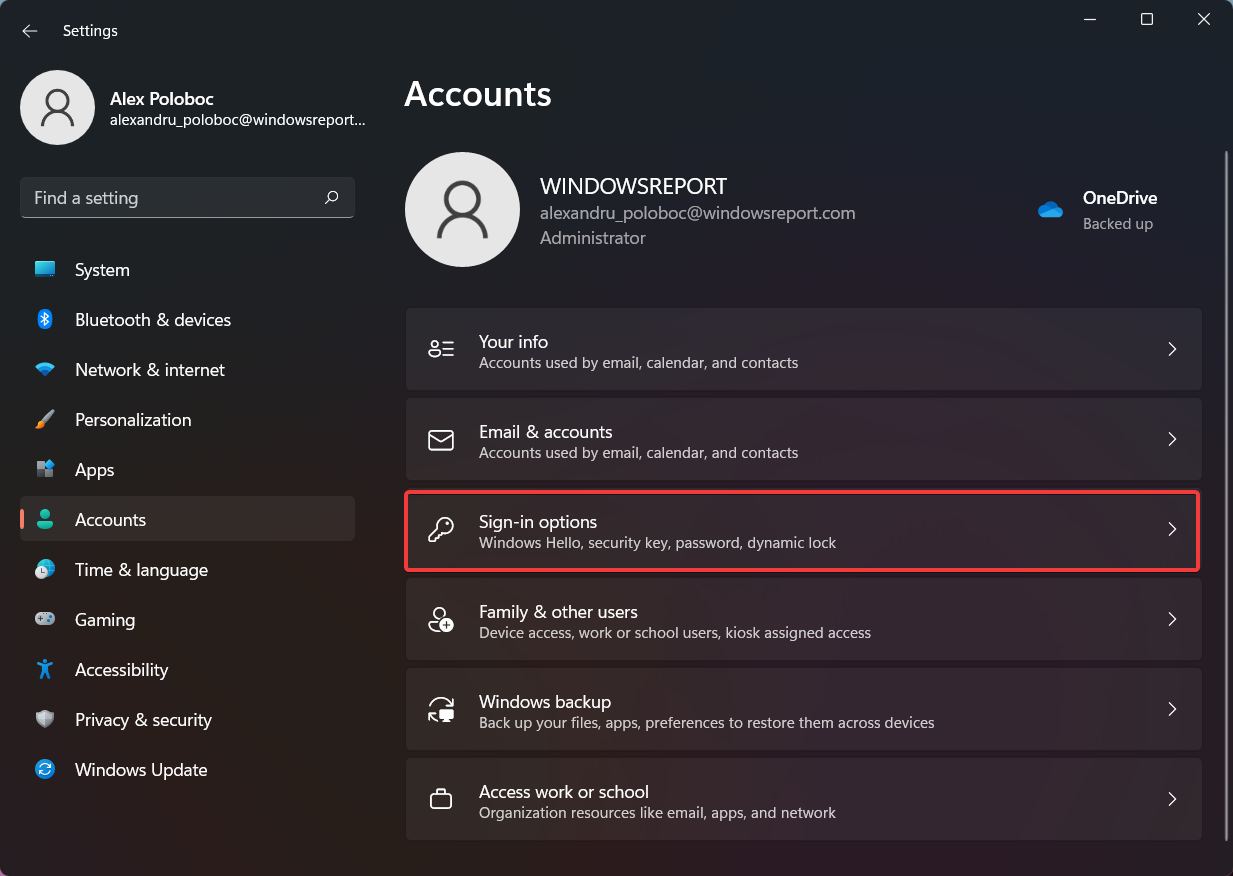Click the Your info person icon
This screenshot has height=876, width=1233.
click(441, 348)
